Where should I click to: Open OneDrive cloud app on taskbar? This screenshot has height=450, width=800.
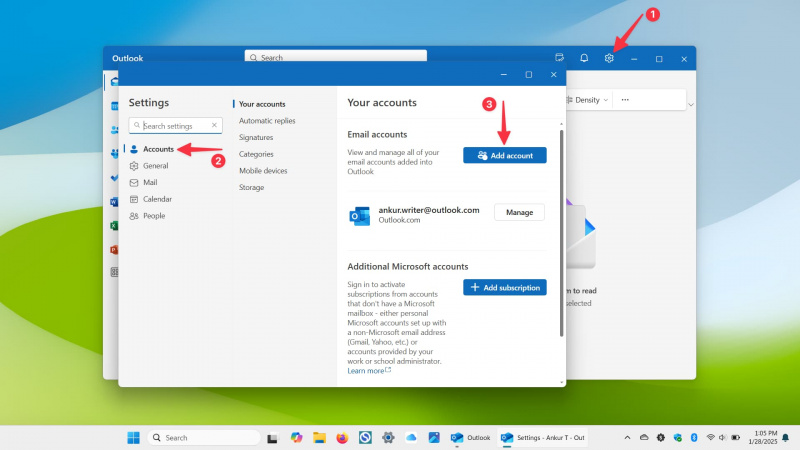pos(411,437)
